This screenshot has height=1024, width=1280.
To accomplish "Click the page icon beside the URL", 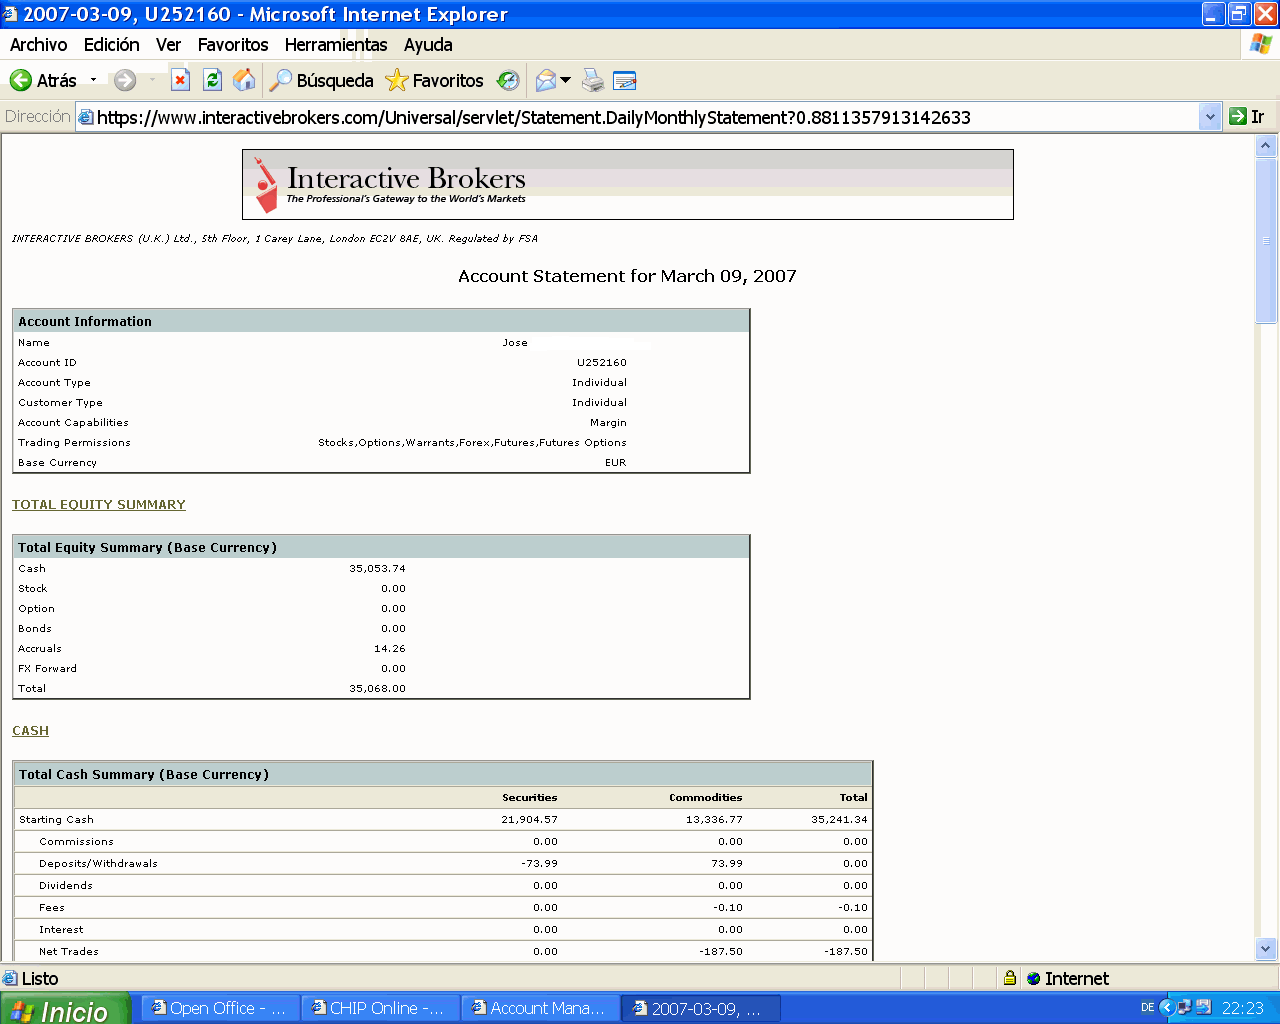I will tap(86, 117).
